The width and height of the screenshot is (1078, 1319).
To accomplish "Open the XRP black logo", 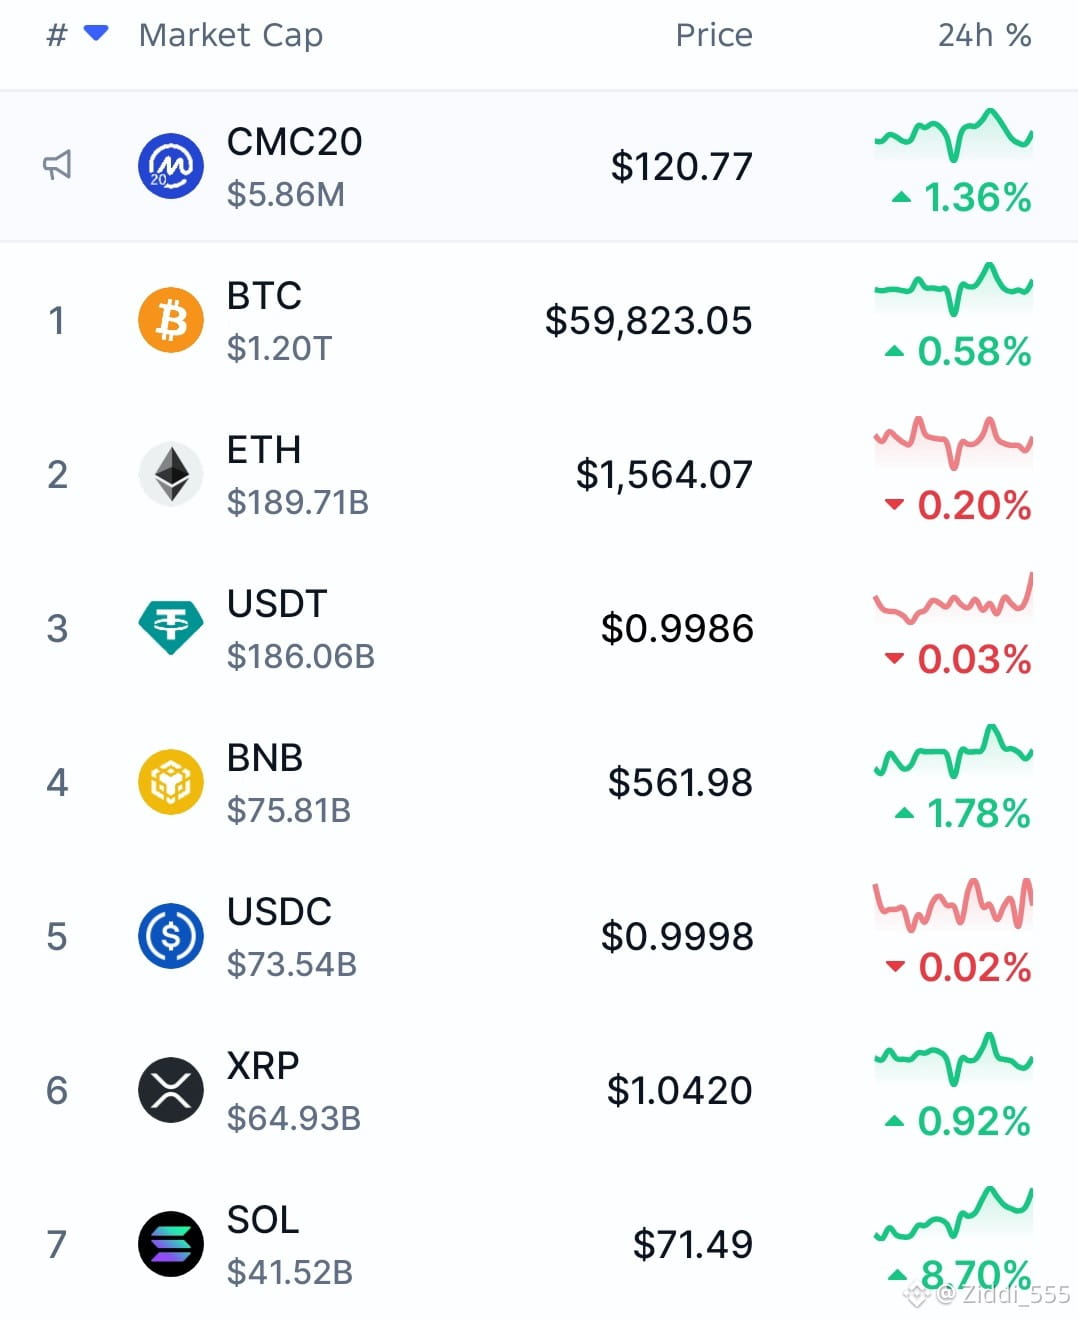I will click(x=171, y=1090).
